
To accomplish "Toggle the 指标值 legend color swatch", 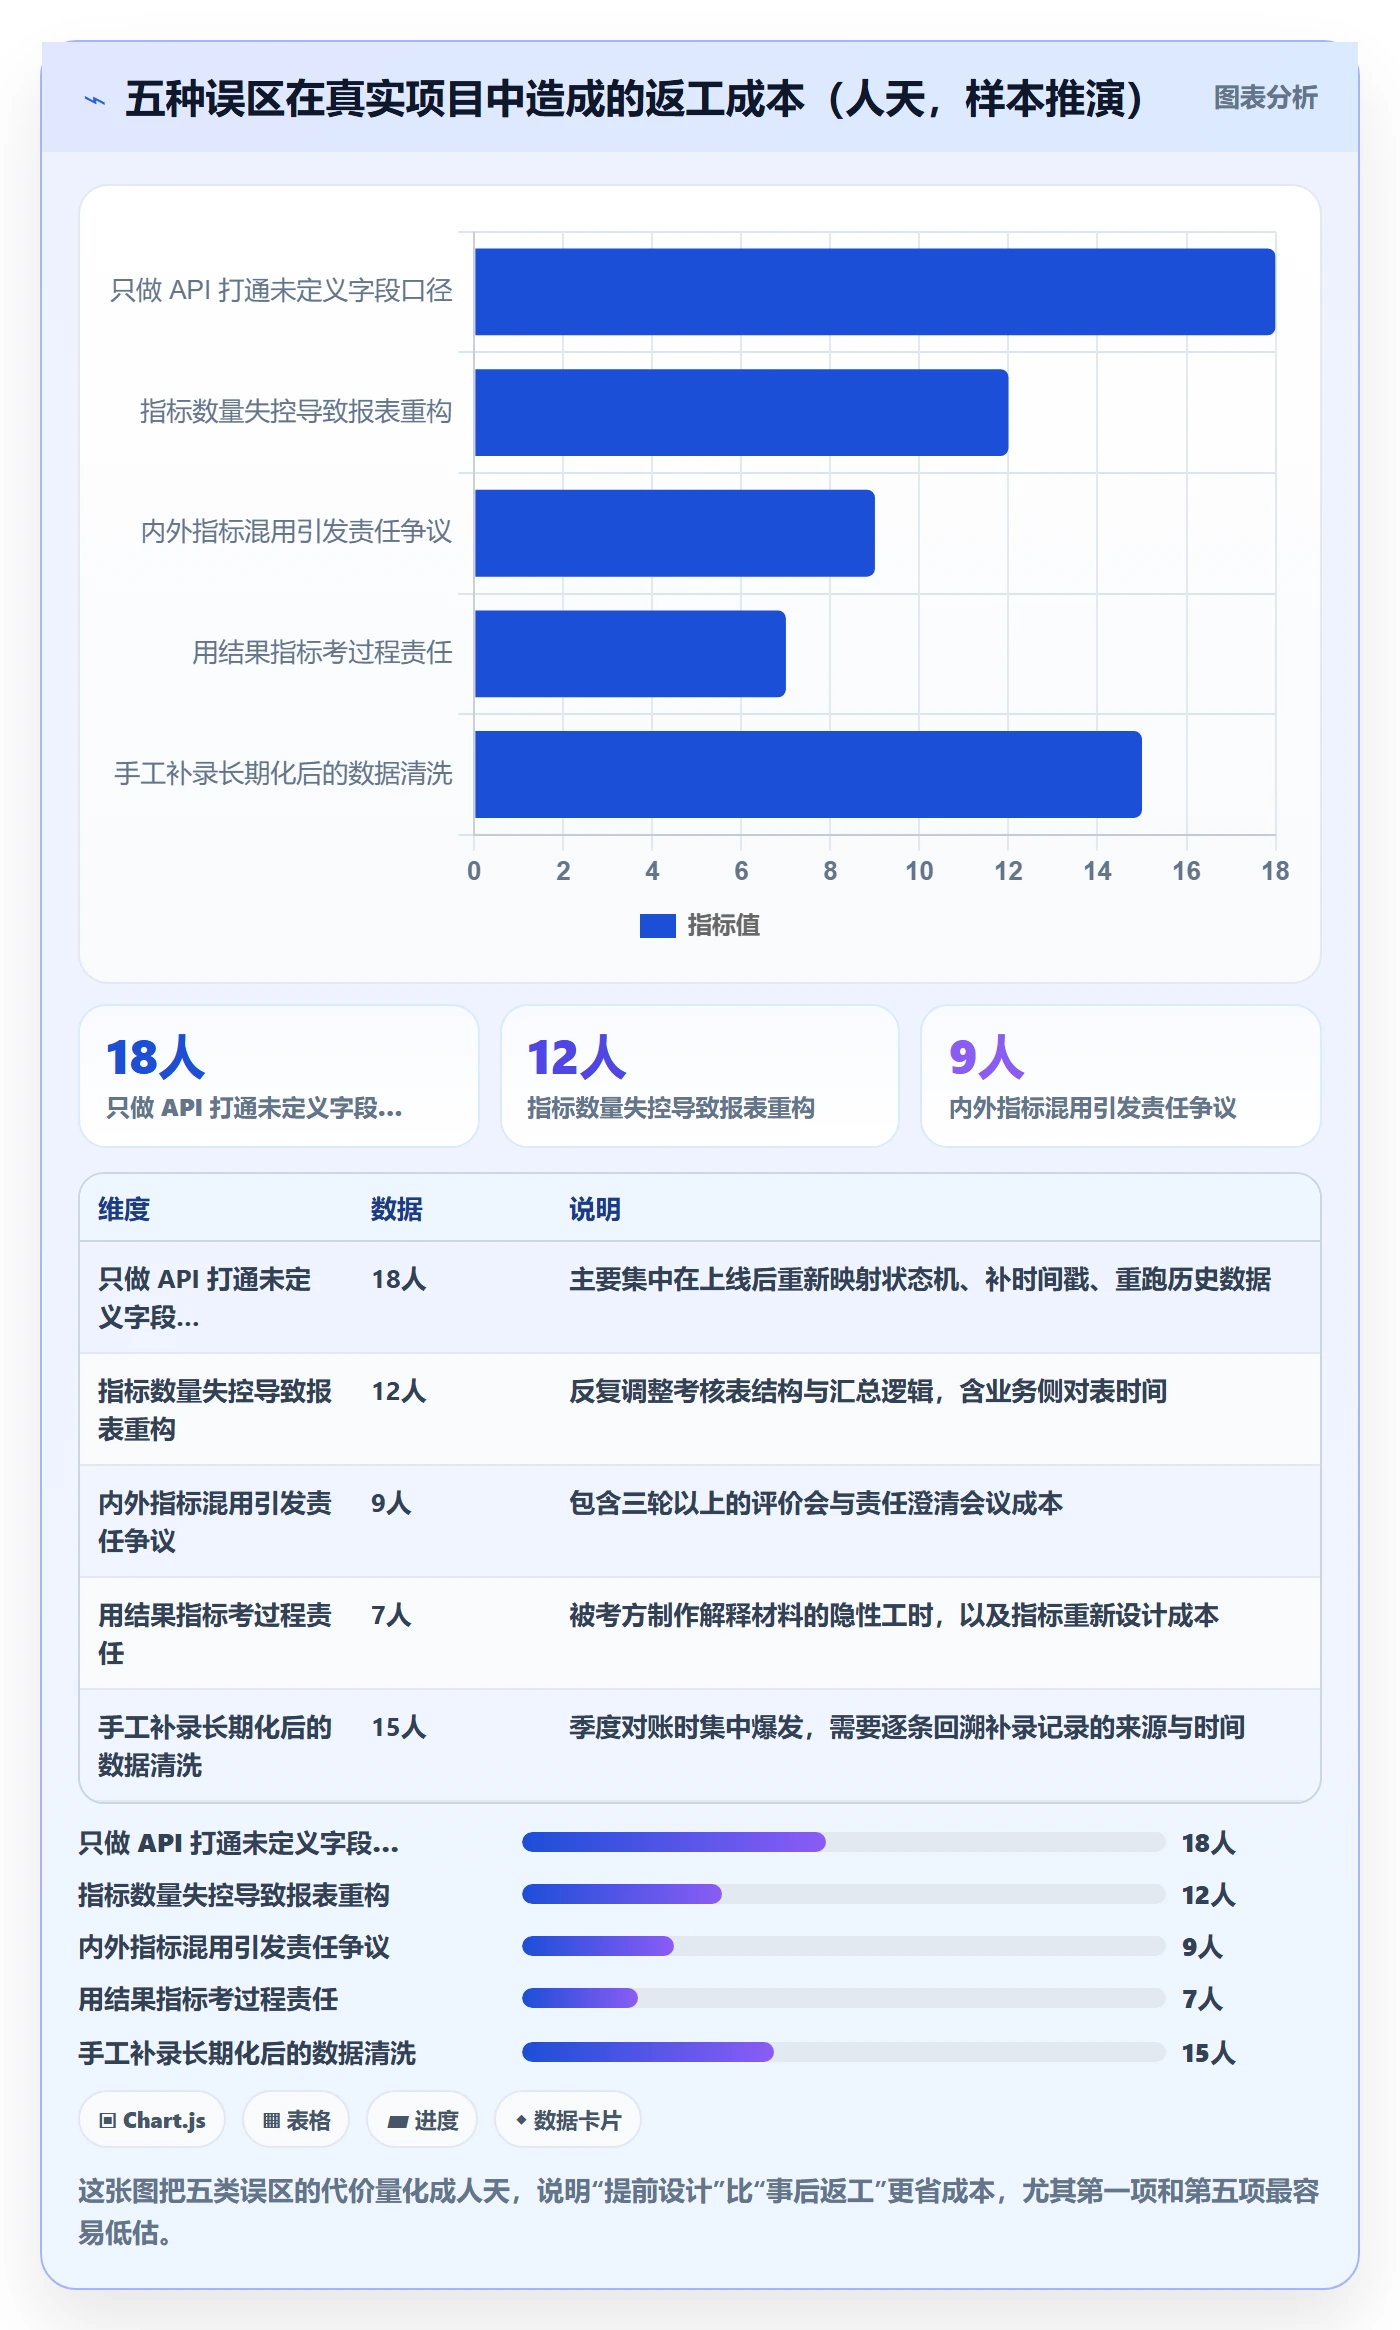I will click(x=657, y=926).
